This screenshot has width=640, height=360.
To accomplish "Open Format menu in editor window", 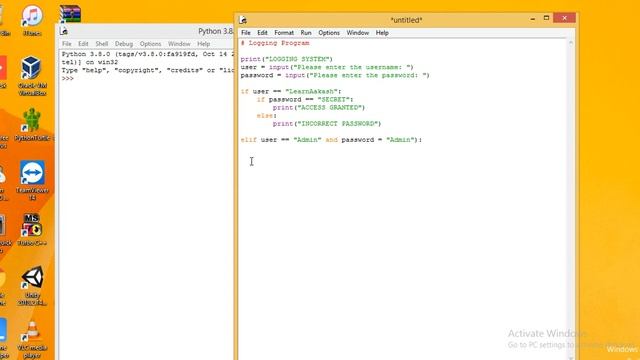I will pyautogui.click(x=284, y=33).
